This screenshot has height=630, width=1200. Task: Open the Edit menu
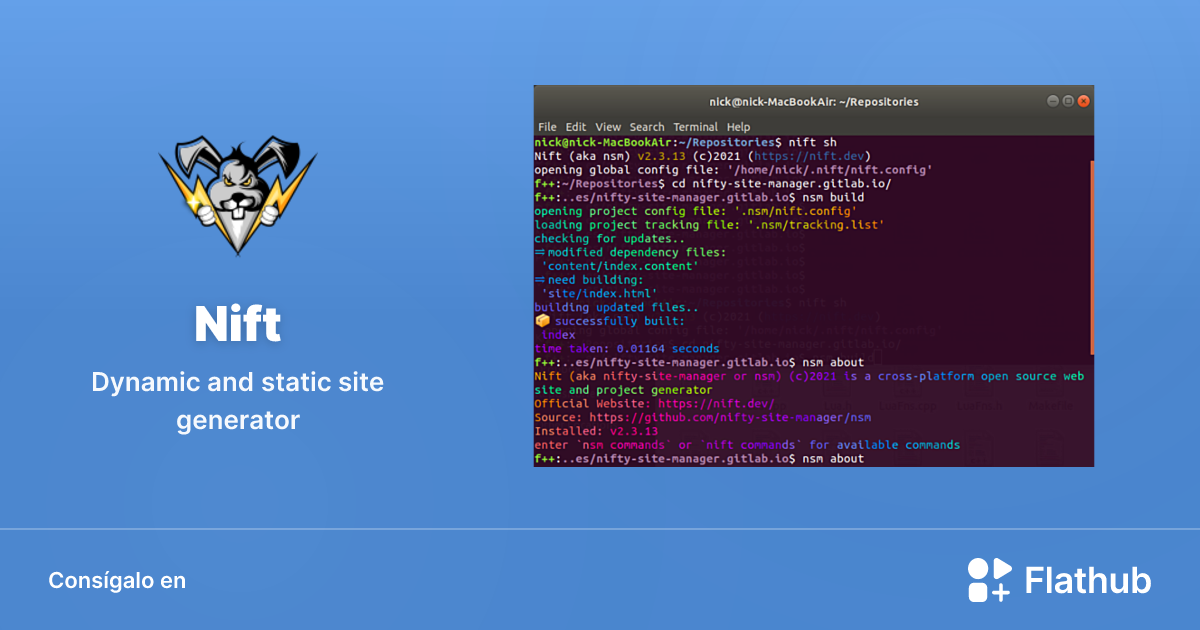point(576,127)
